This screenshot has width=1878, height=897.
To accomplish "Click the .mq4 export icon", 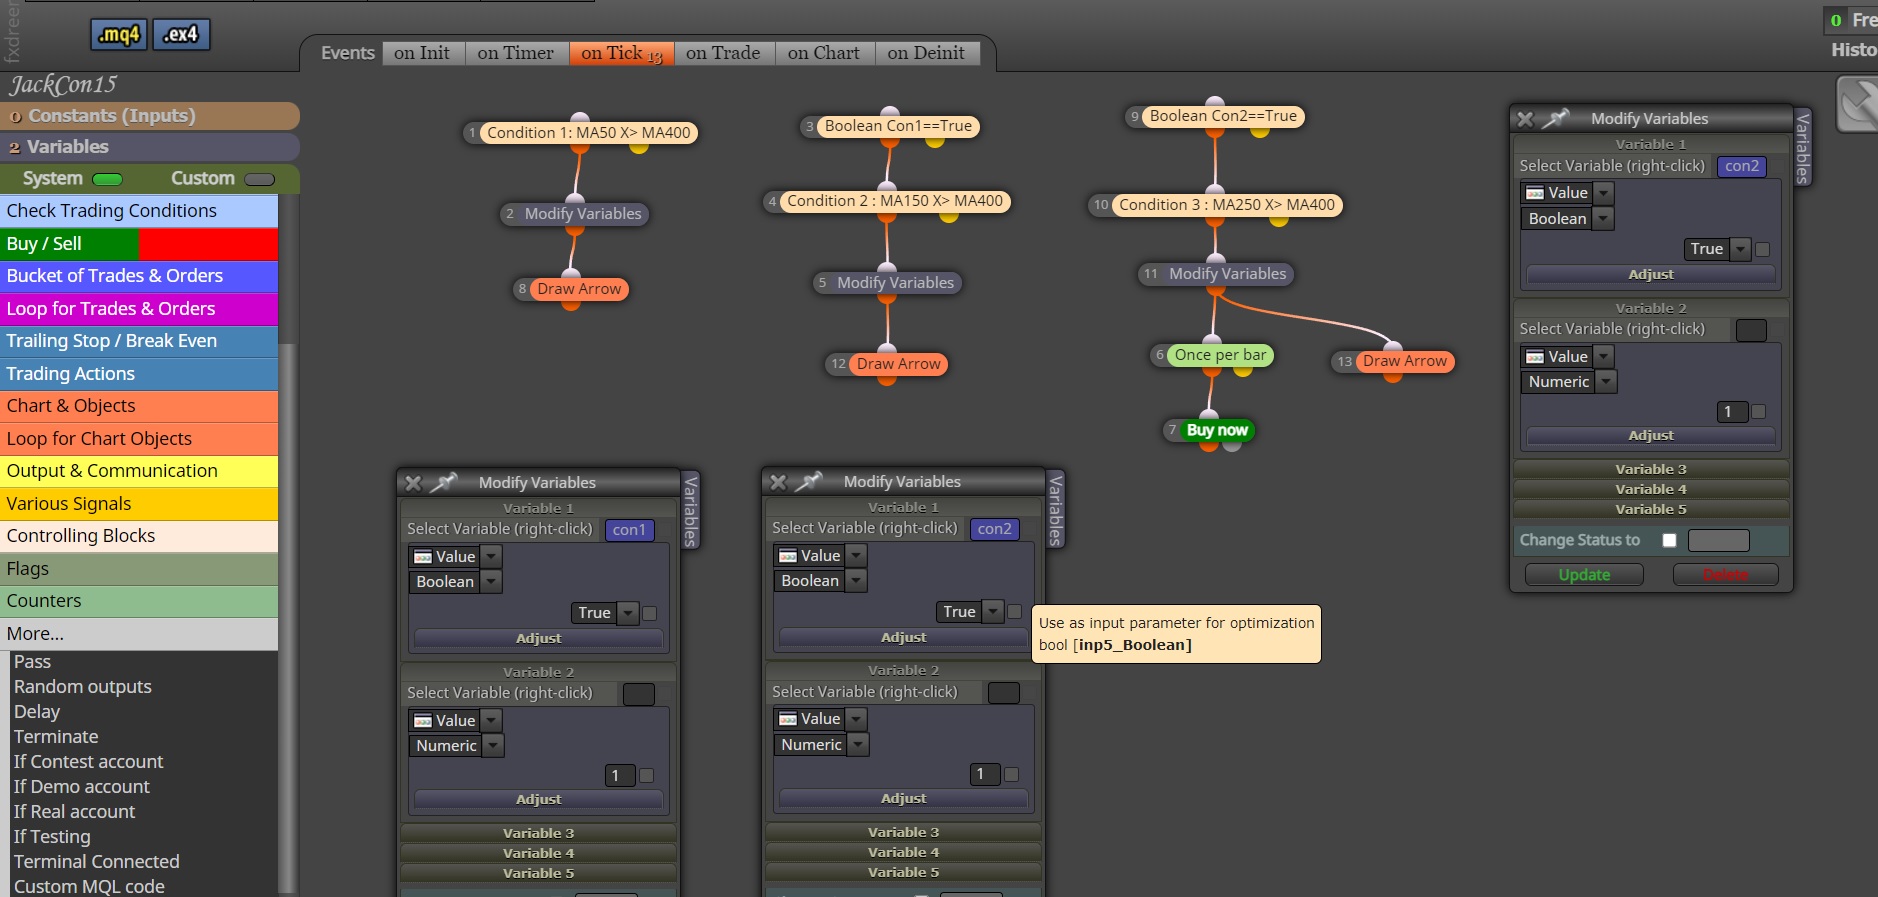I will pos(119,35).
